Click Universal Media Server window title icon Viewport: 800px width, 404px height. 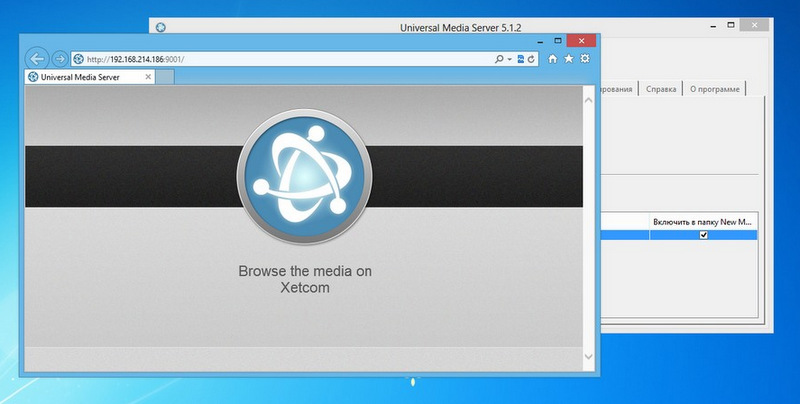(x=161, y=27)
